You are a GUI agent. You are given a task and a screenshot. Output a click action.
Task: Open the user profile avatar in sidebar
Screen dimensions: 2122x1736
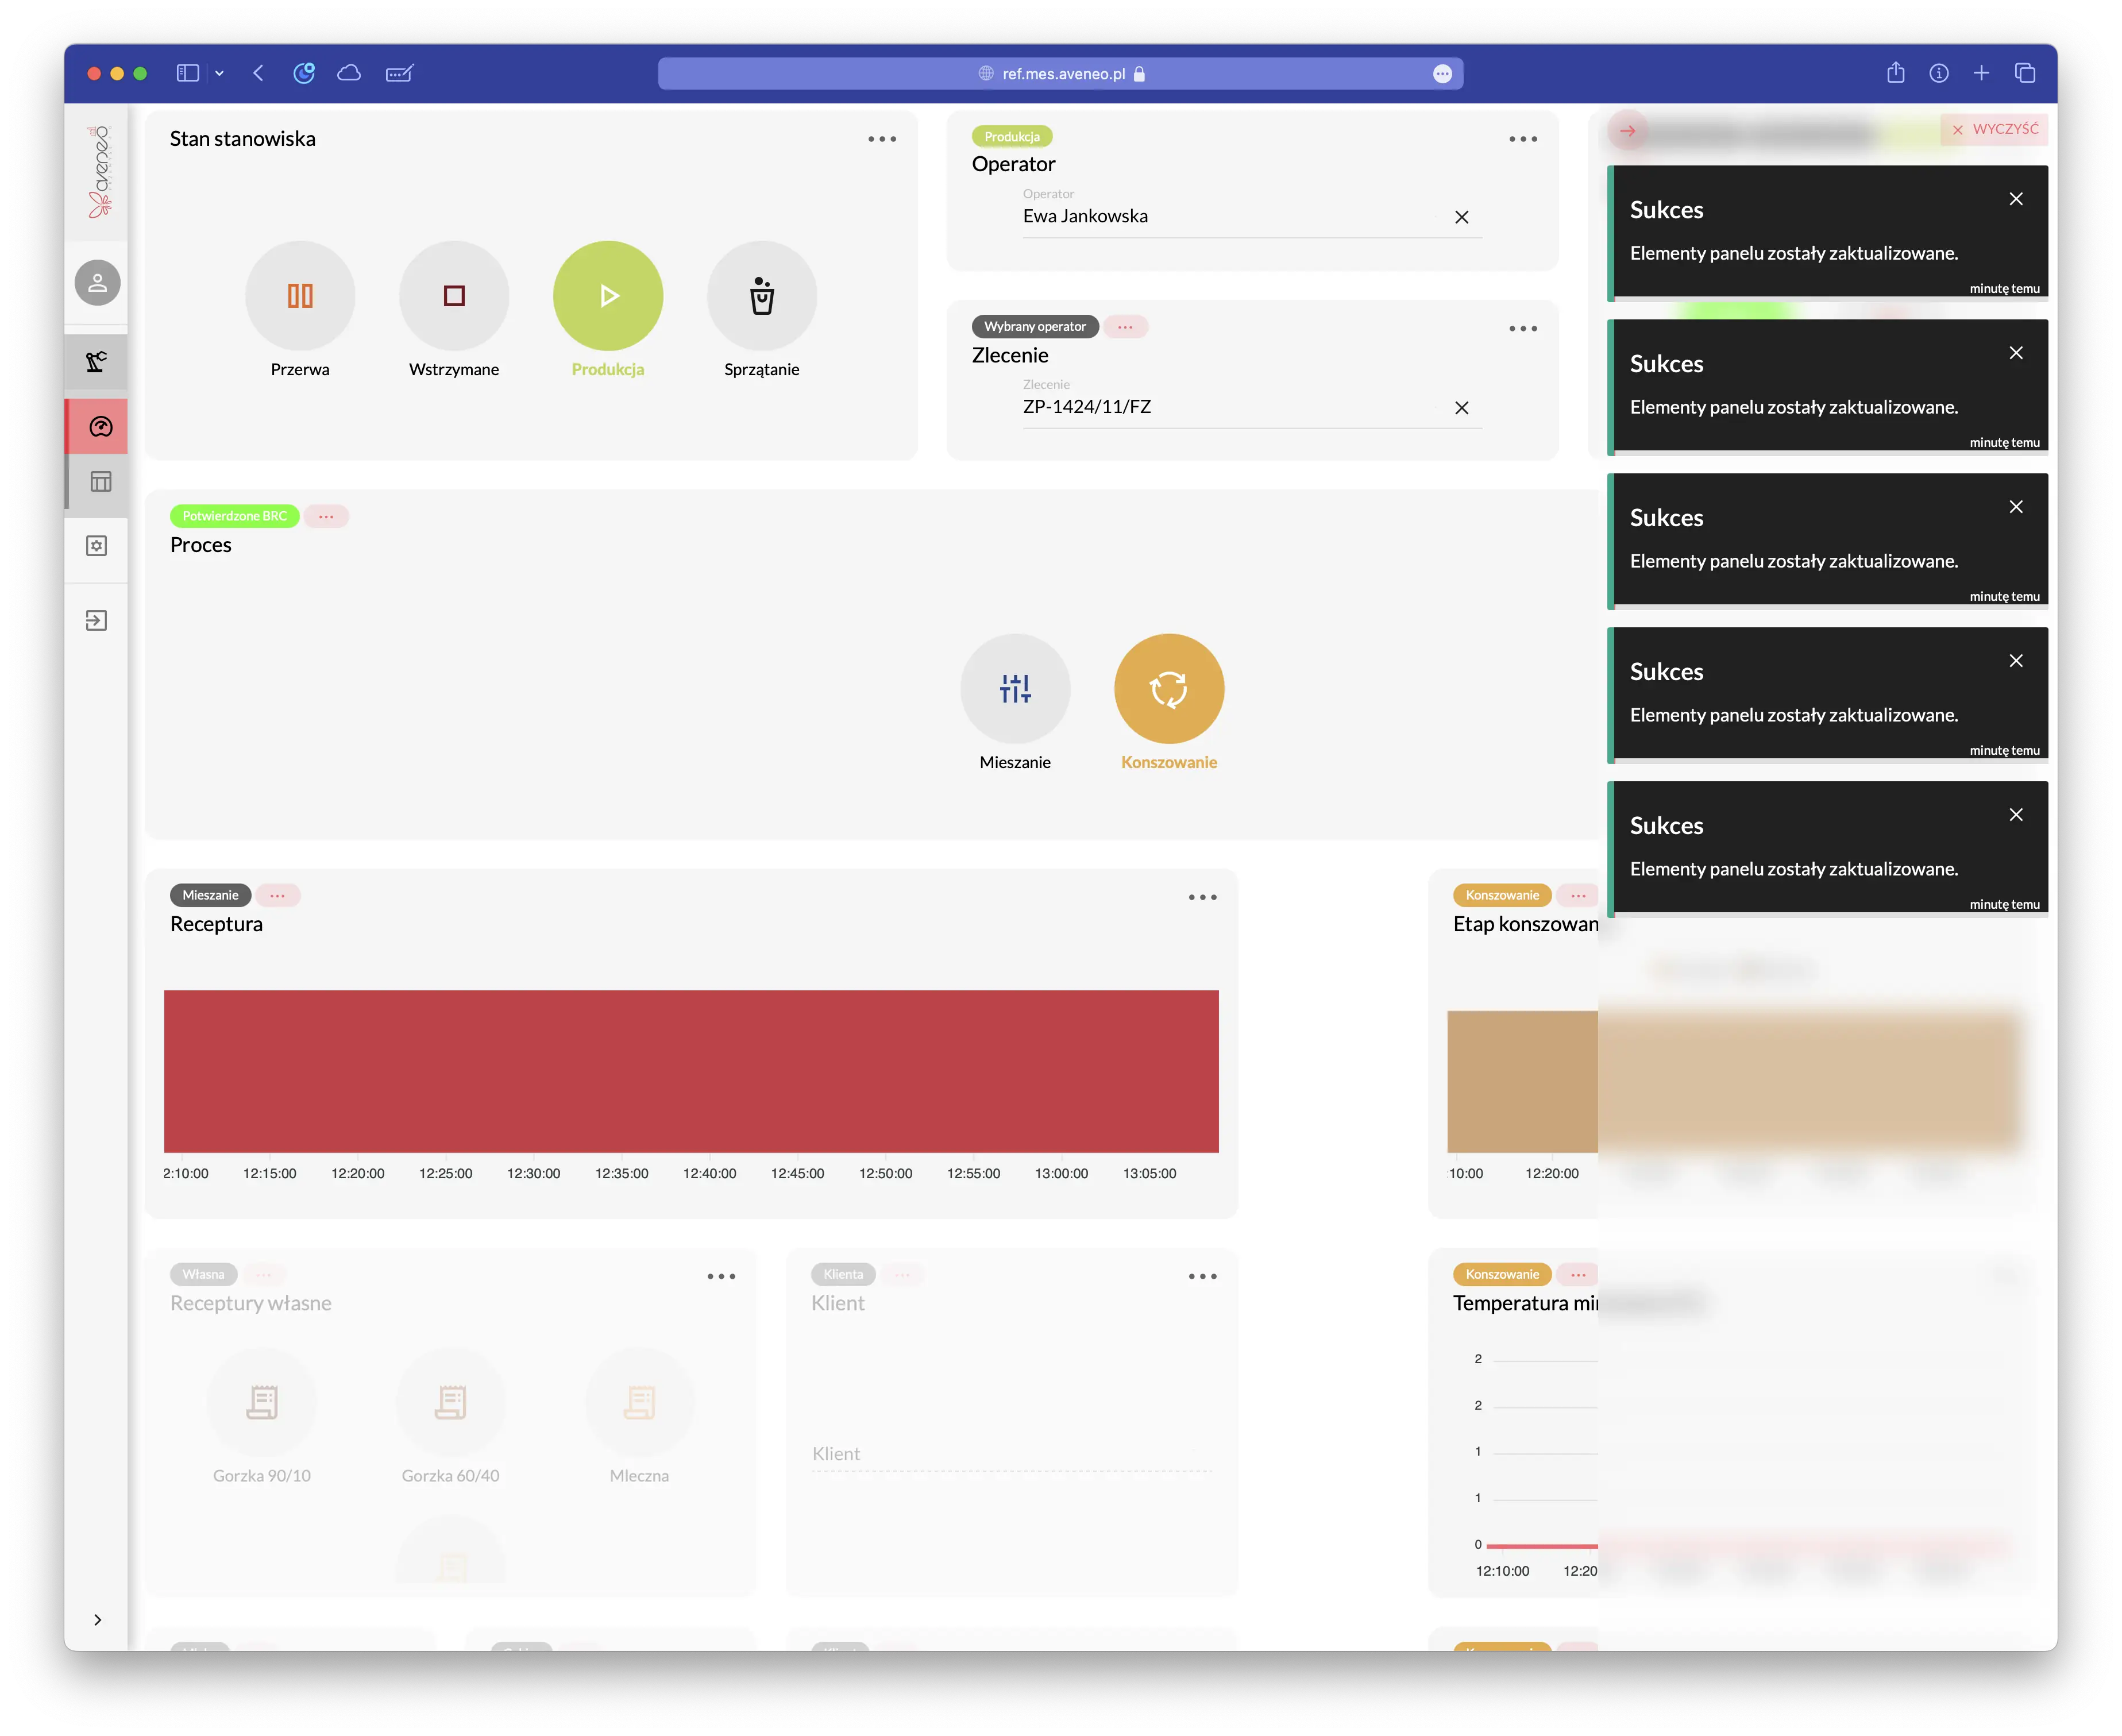click(x=98, y=283)
